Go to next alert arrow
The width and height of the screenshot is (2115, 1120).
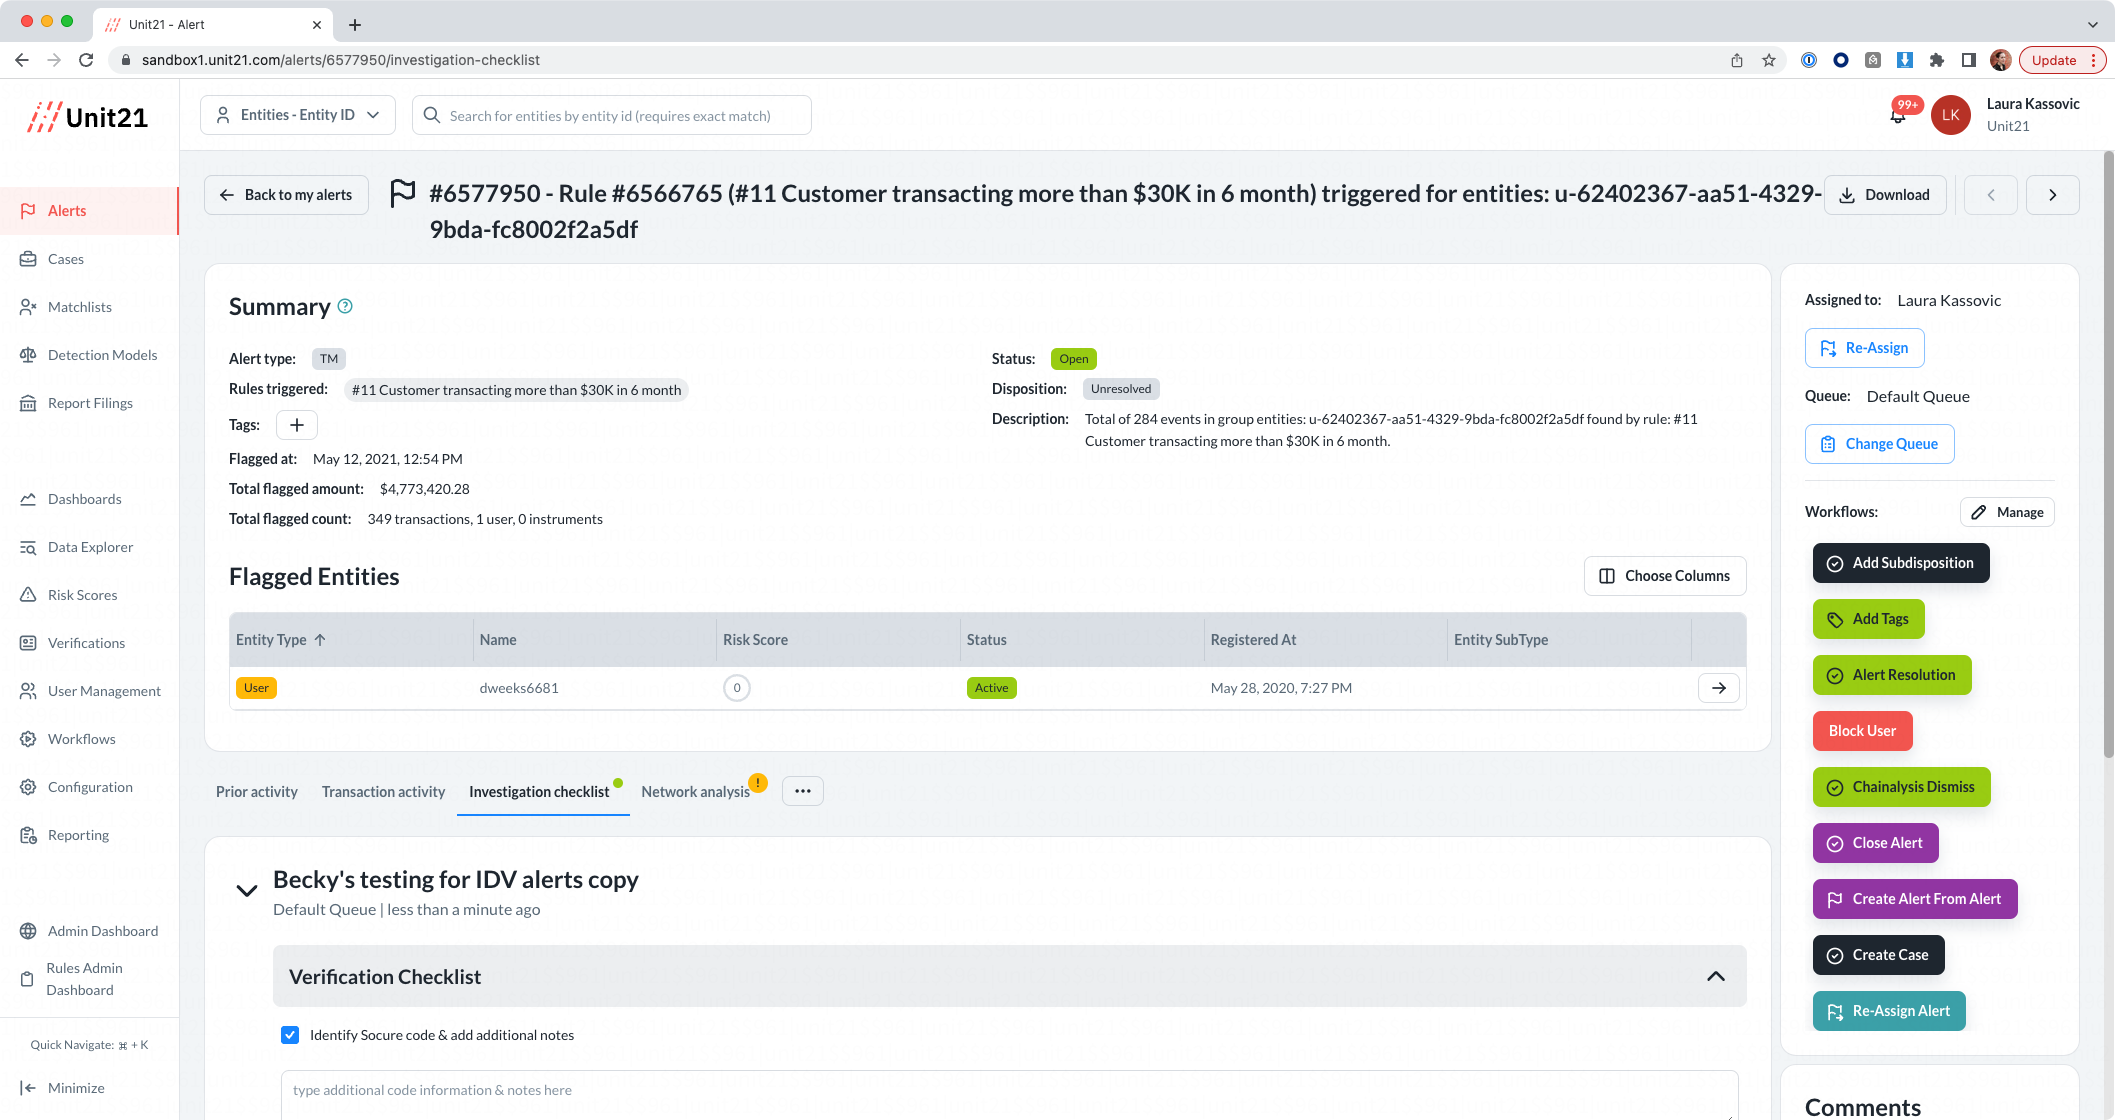pyautogui.click(x=2052, y=195)
